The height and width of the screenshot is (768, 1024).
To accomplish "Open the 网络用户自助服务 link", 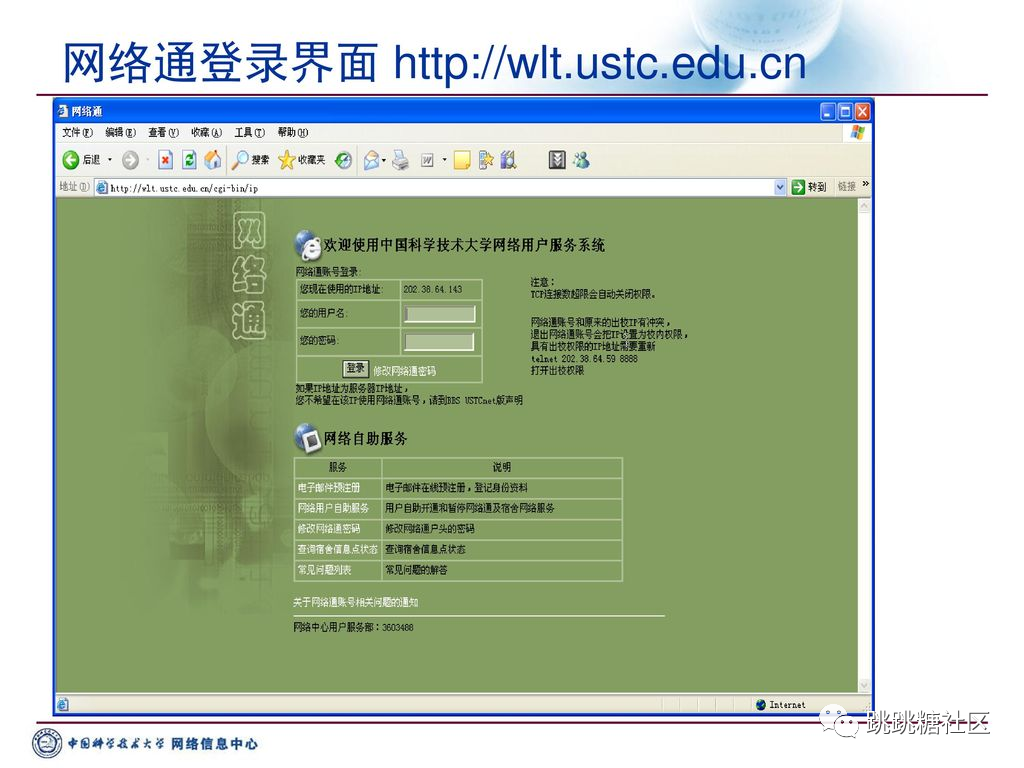I will pyautogui.click(x=333, y=508).
